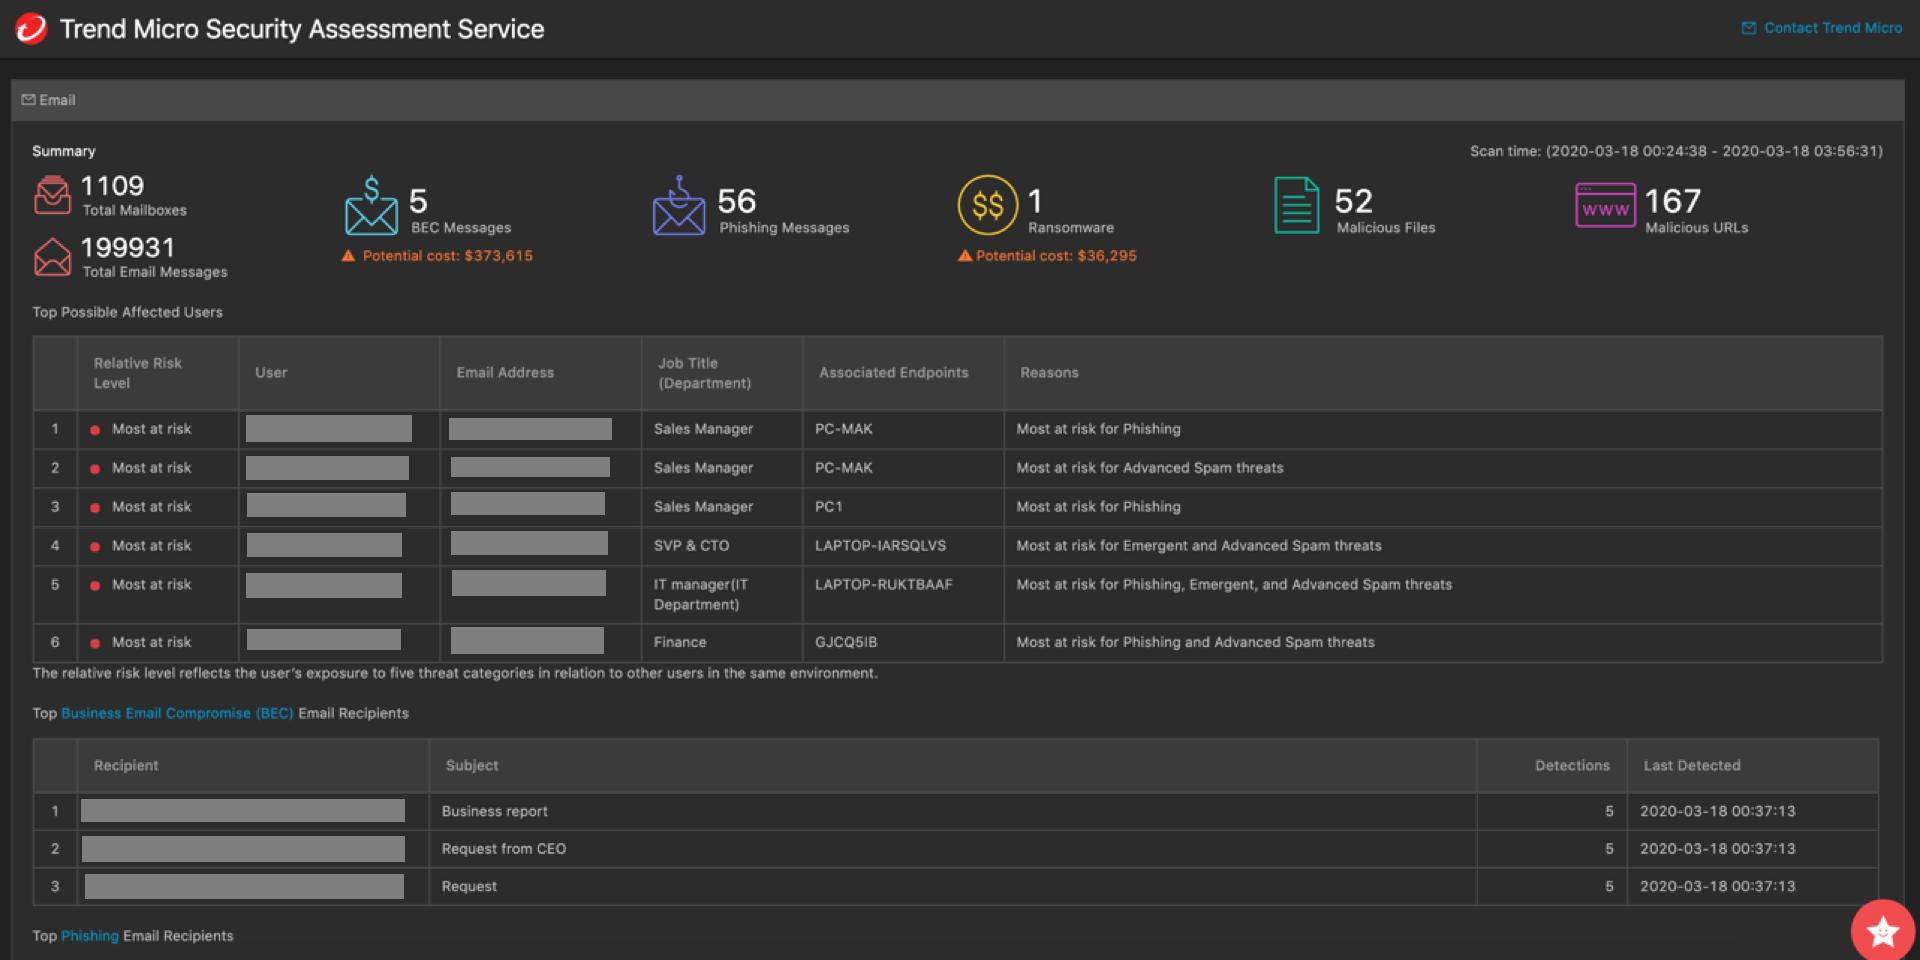Click the BEC potential cost warning text

[x=447, y=256]
